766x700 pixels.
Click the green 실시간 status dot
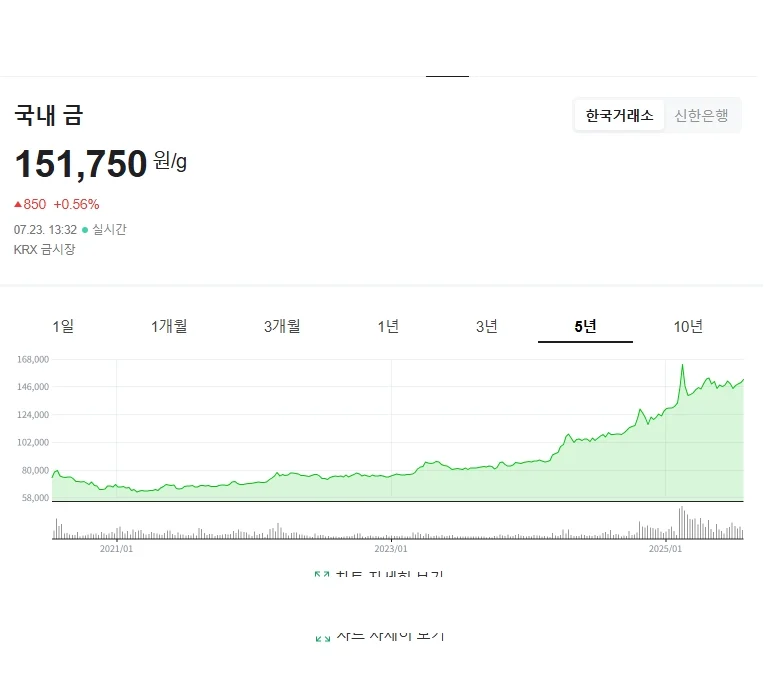(x=85, y=230)
